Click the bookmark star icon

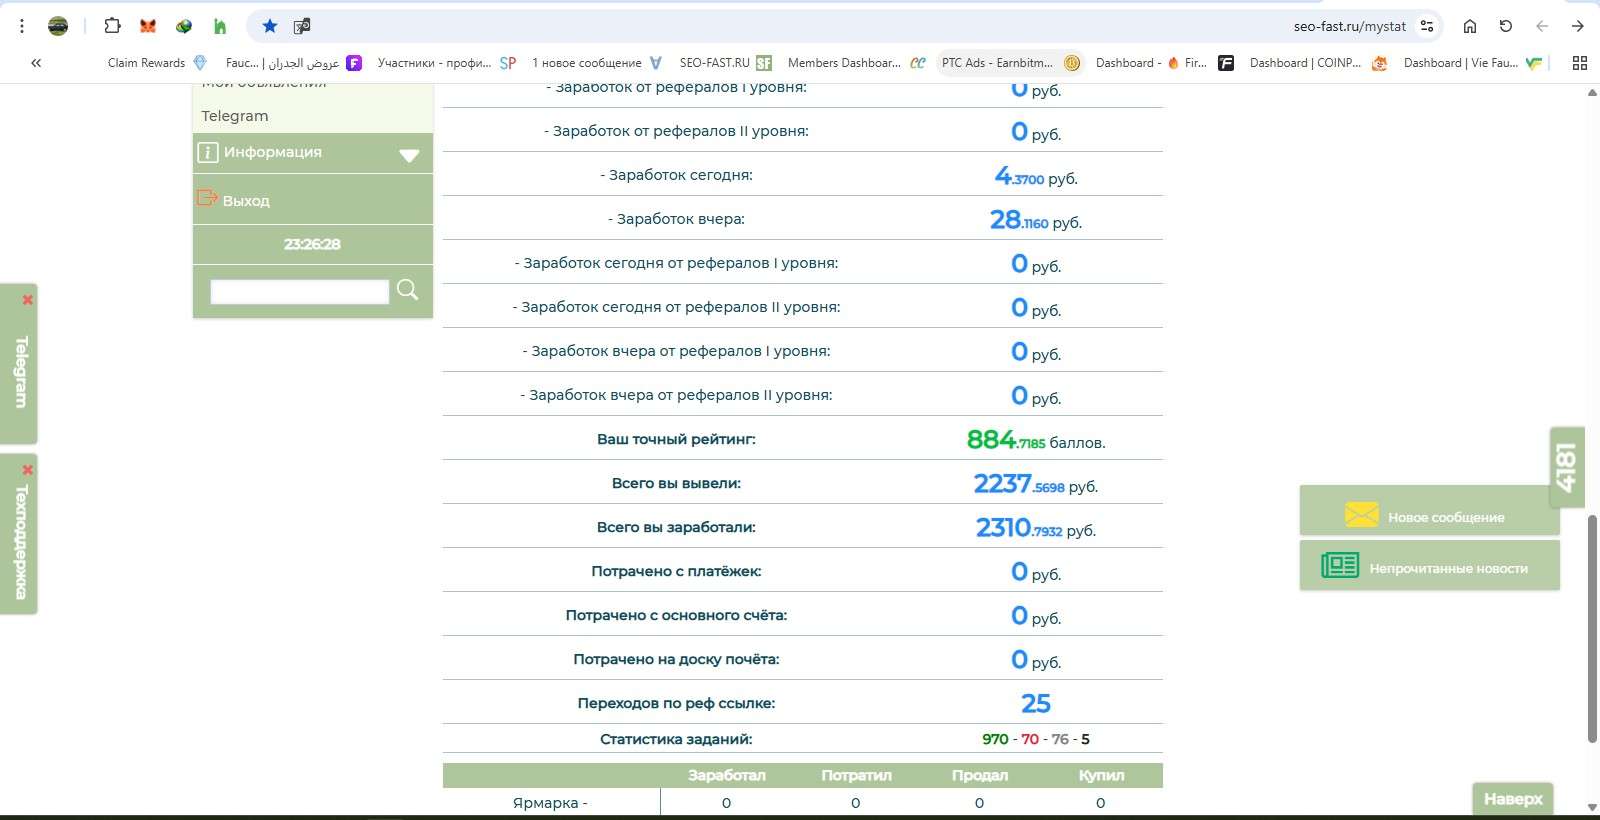click(269, 26)
